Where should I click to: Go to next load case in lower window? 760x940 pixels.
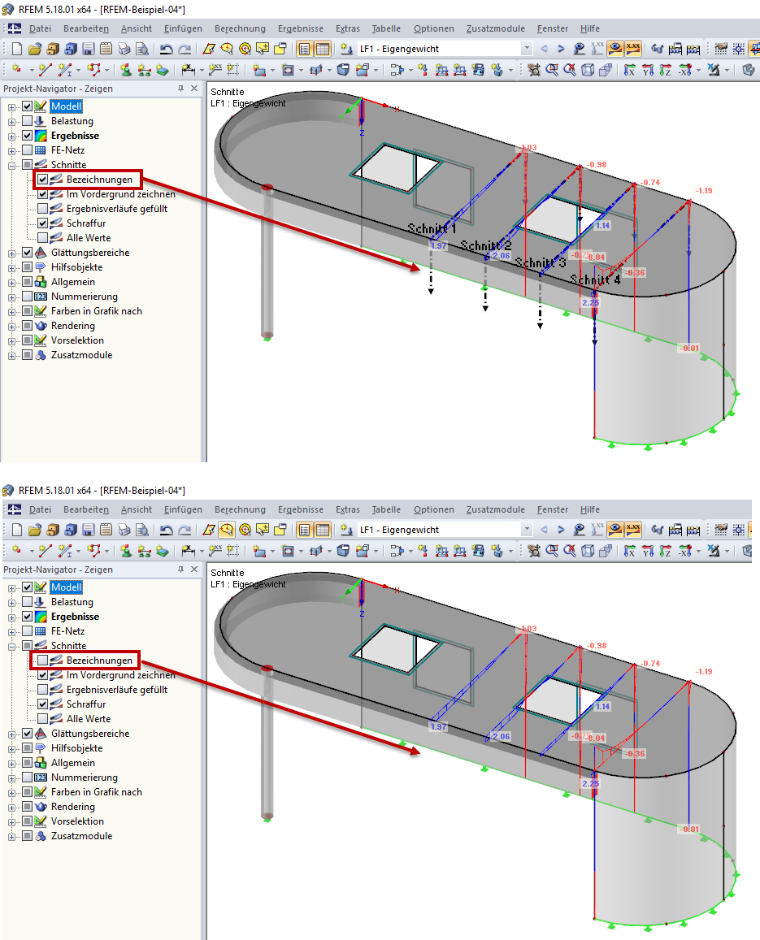point(561,529)
